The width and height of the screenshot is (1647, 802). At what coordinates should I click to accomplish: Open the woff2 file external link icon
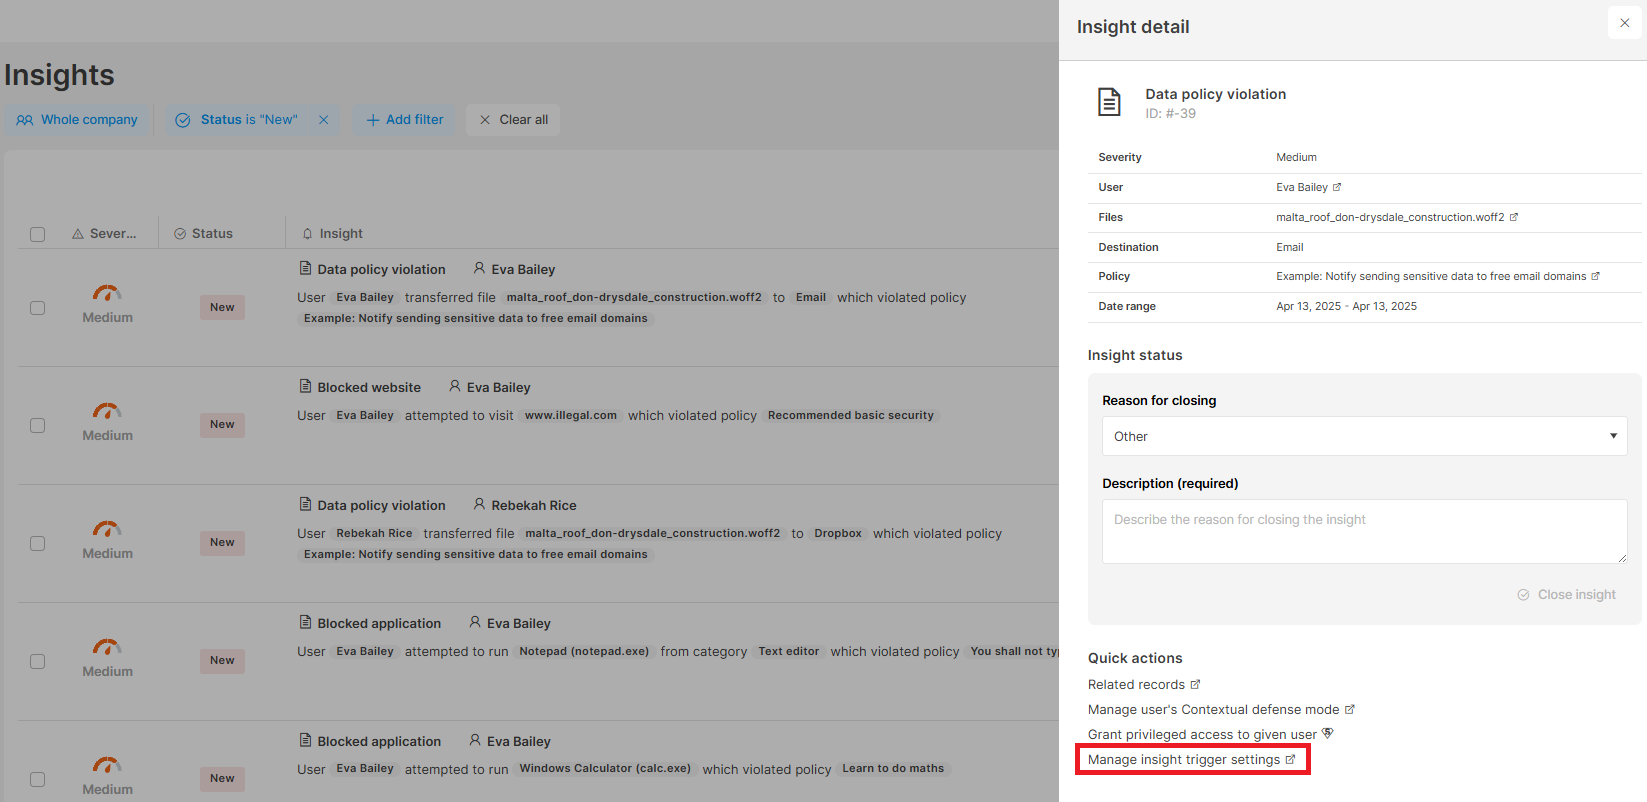(1514, 217)
